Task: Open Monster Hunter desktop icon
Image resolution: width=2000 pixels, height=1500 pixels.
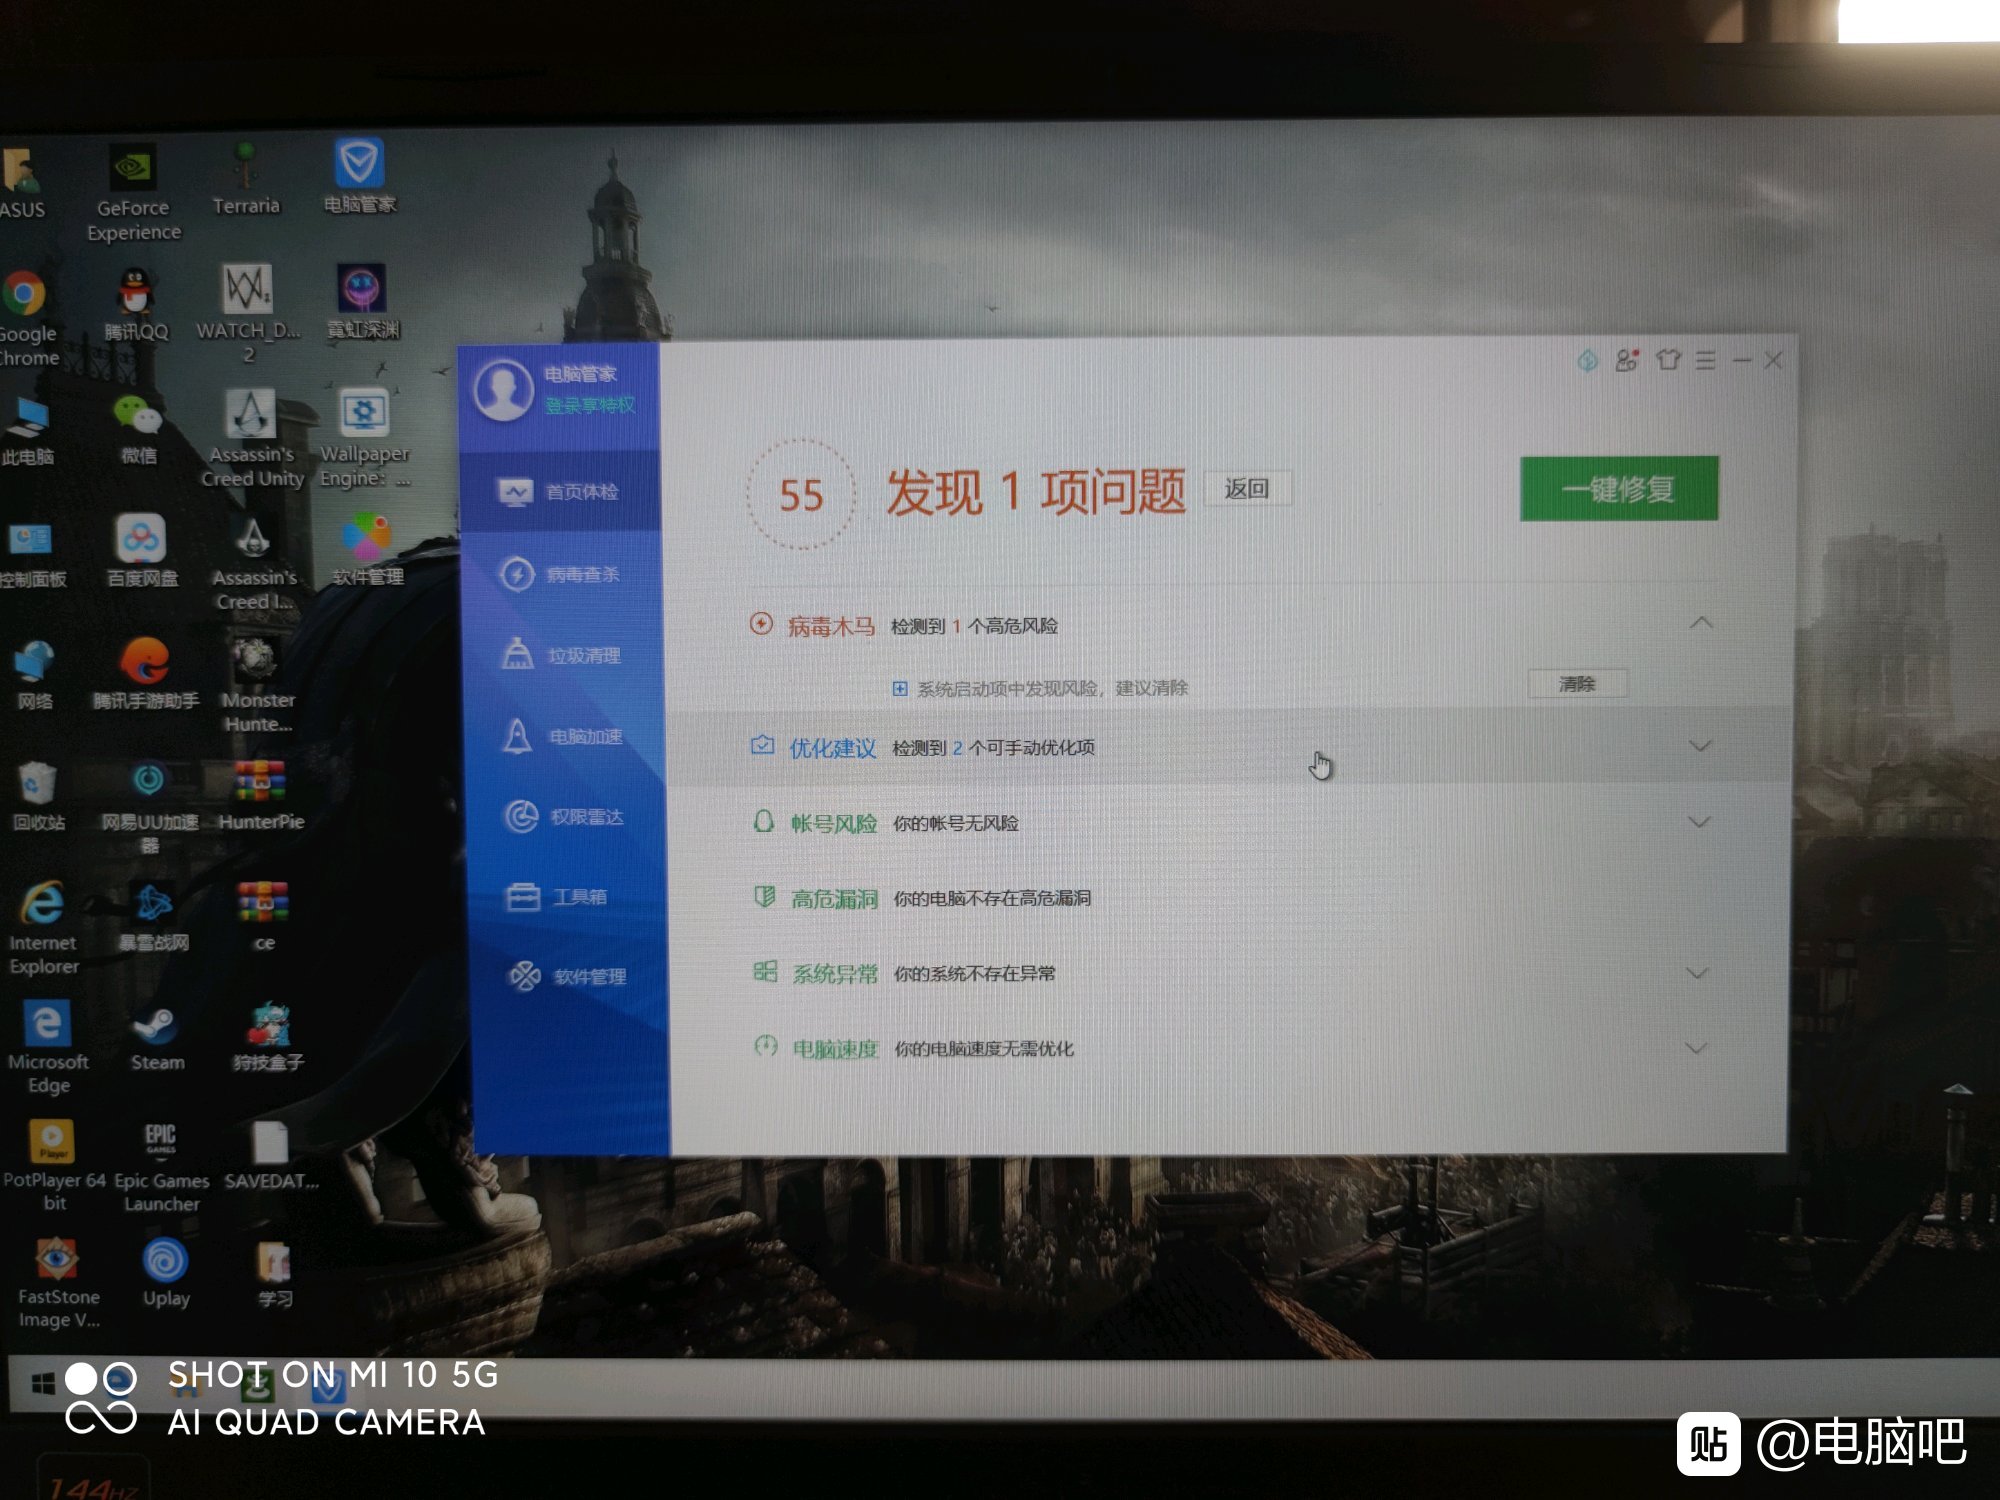Action: 257,685
